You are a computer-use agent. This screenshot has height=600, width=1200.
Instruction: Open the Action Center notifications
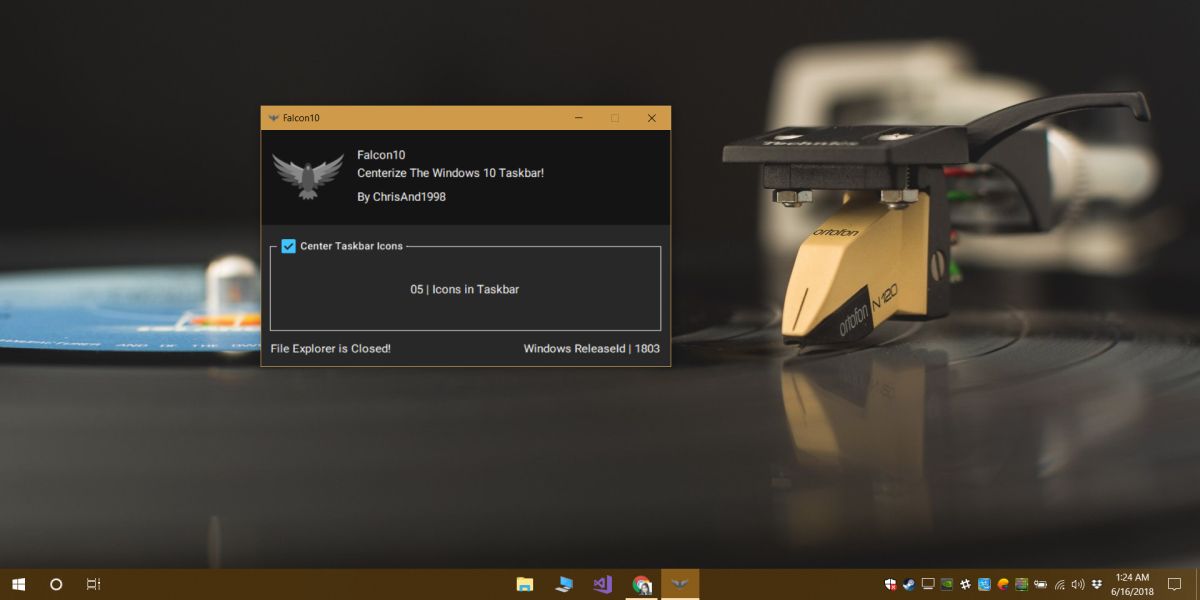[1174, 584]
